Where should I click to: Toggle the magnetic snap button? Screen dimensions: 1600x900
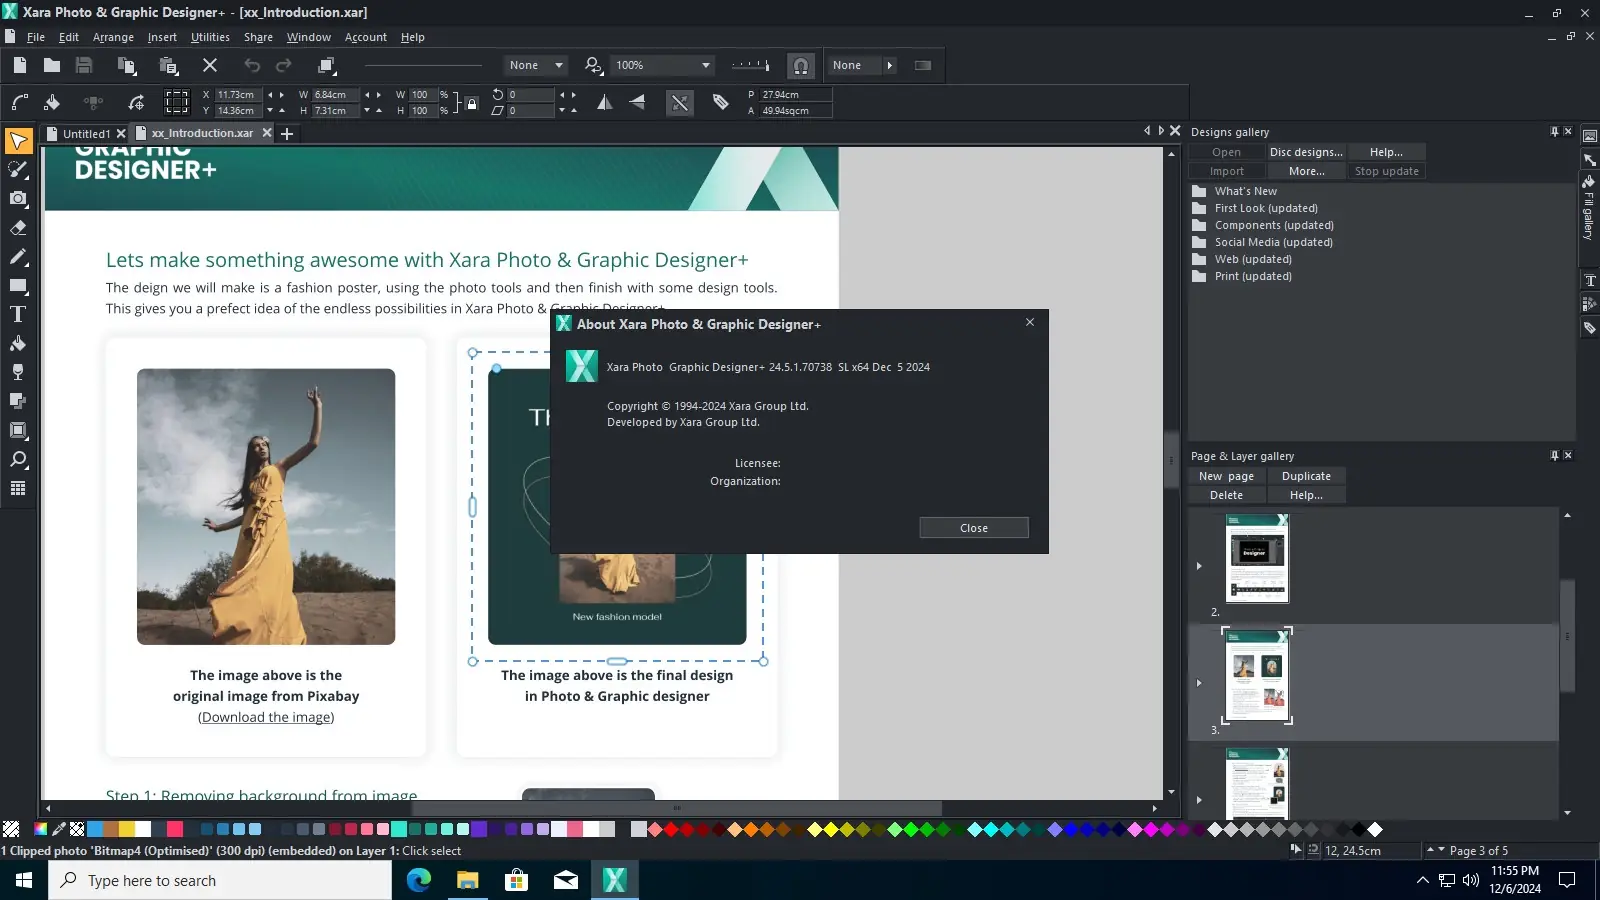(x=801, y=66)
